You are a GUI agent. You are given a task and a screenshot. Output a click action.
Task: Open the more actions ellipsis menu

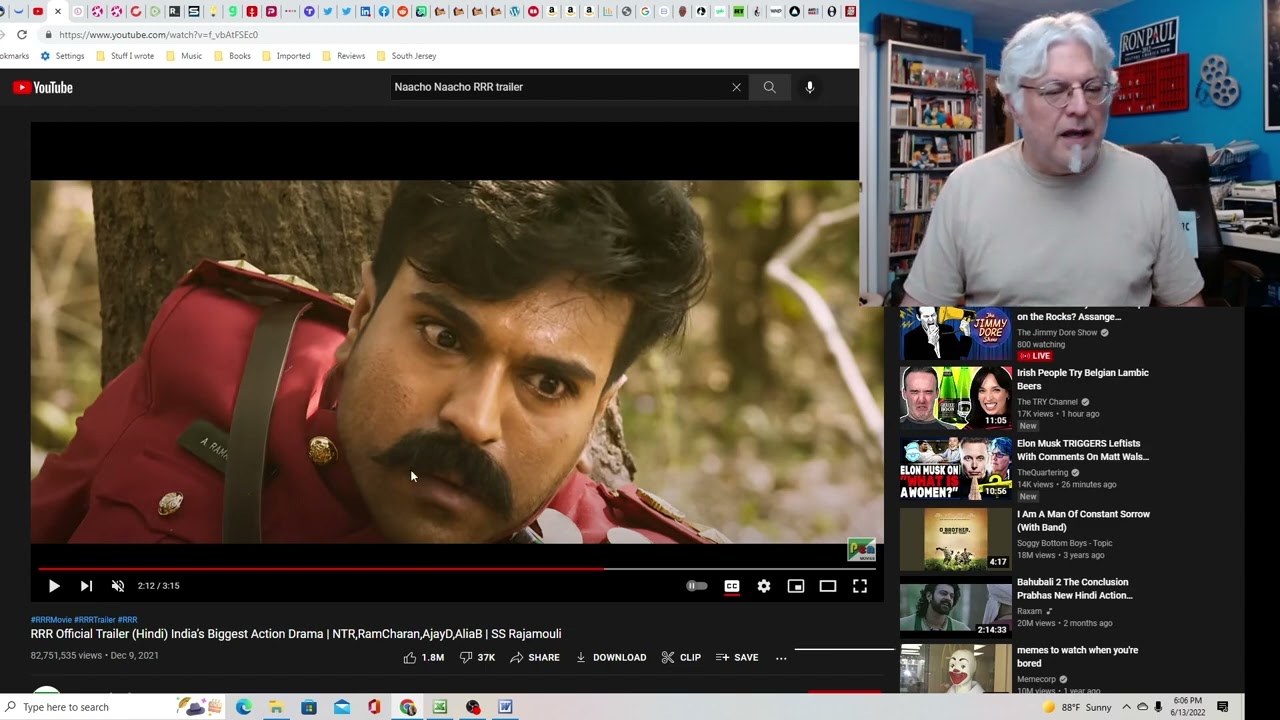click(781, 657)
